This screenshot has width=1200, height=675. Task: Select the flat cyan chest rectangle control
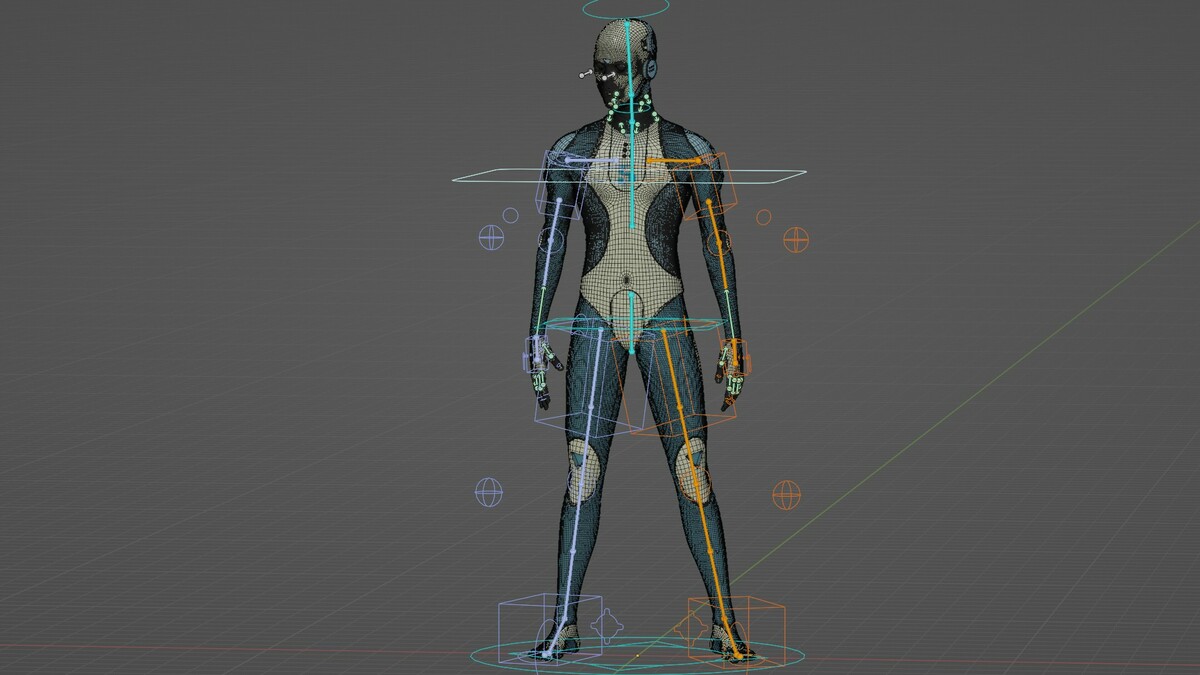pos(630,176)
